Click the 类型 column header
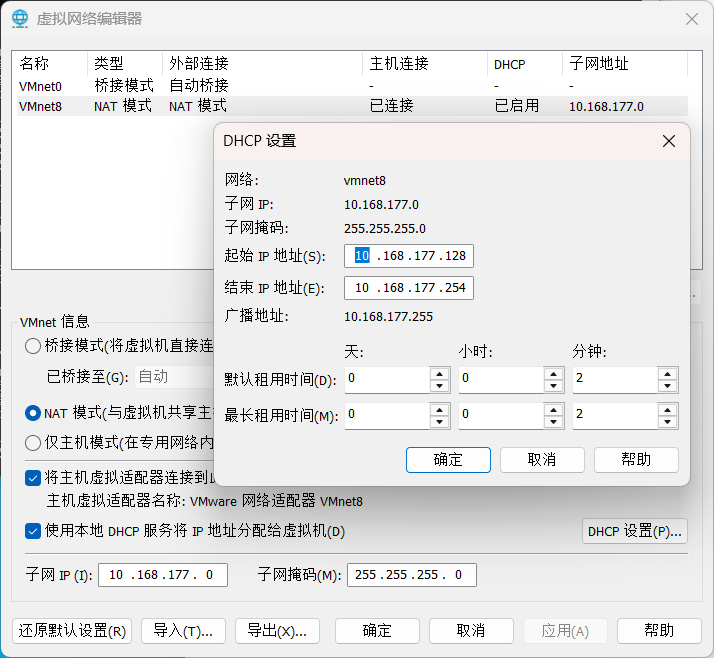Viewport: 714px width, 658px height. click(x=125, y=64)
